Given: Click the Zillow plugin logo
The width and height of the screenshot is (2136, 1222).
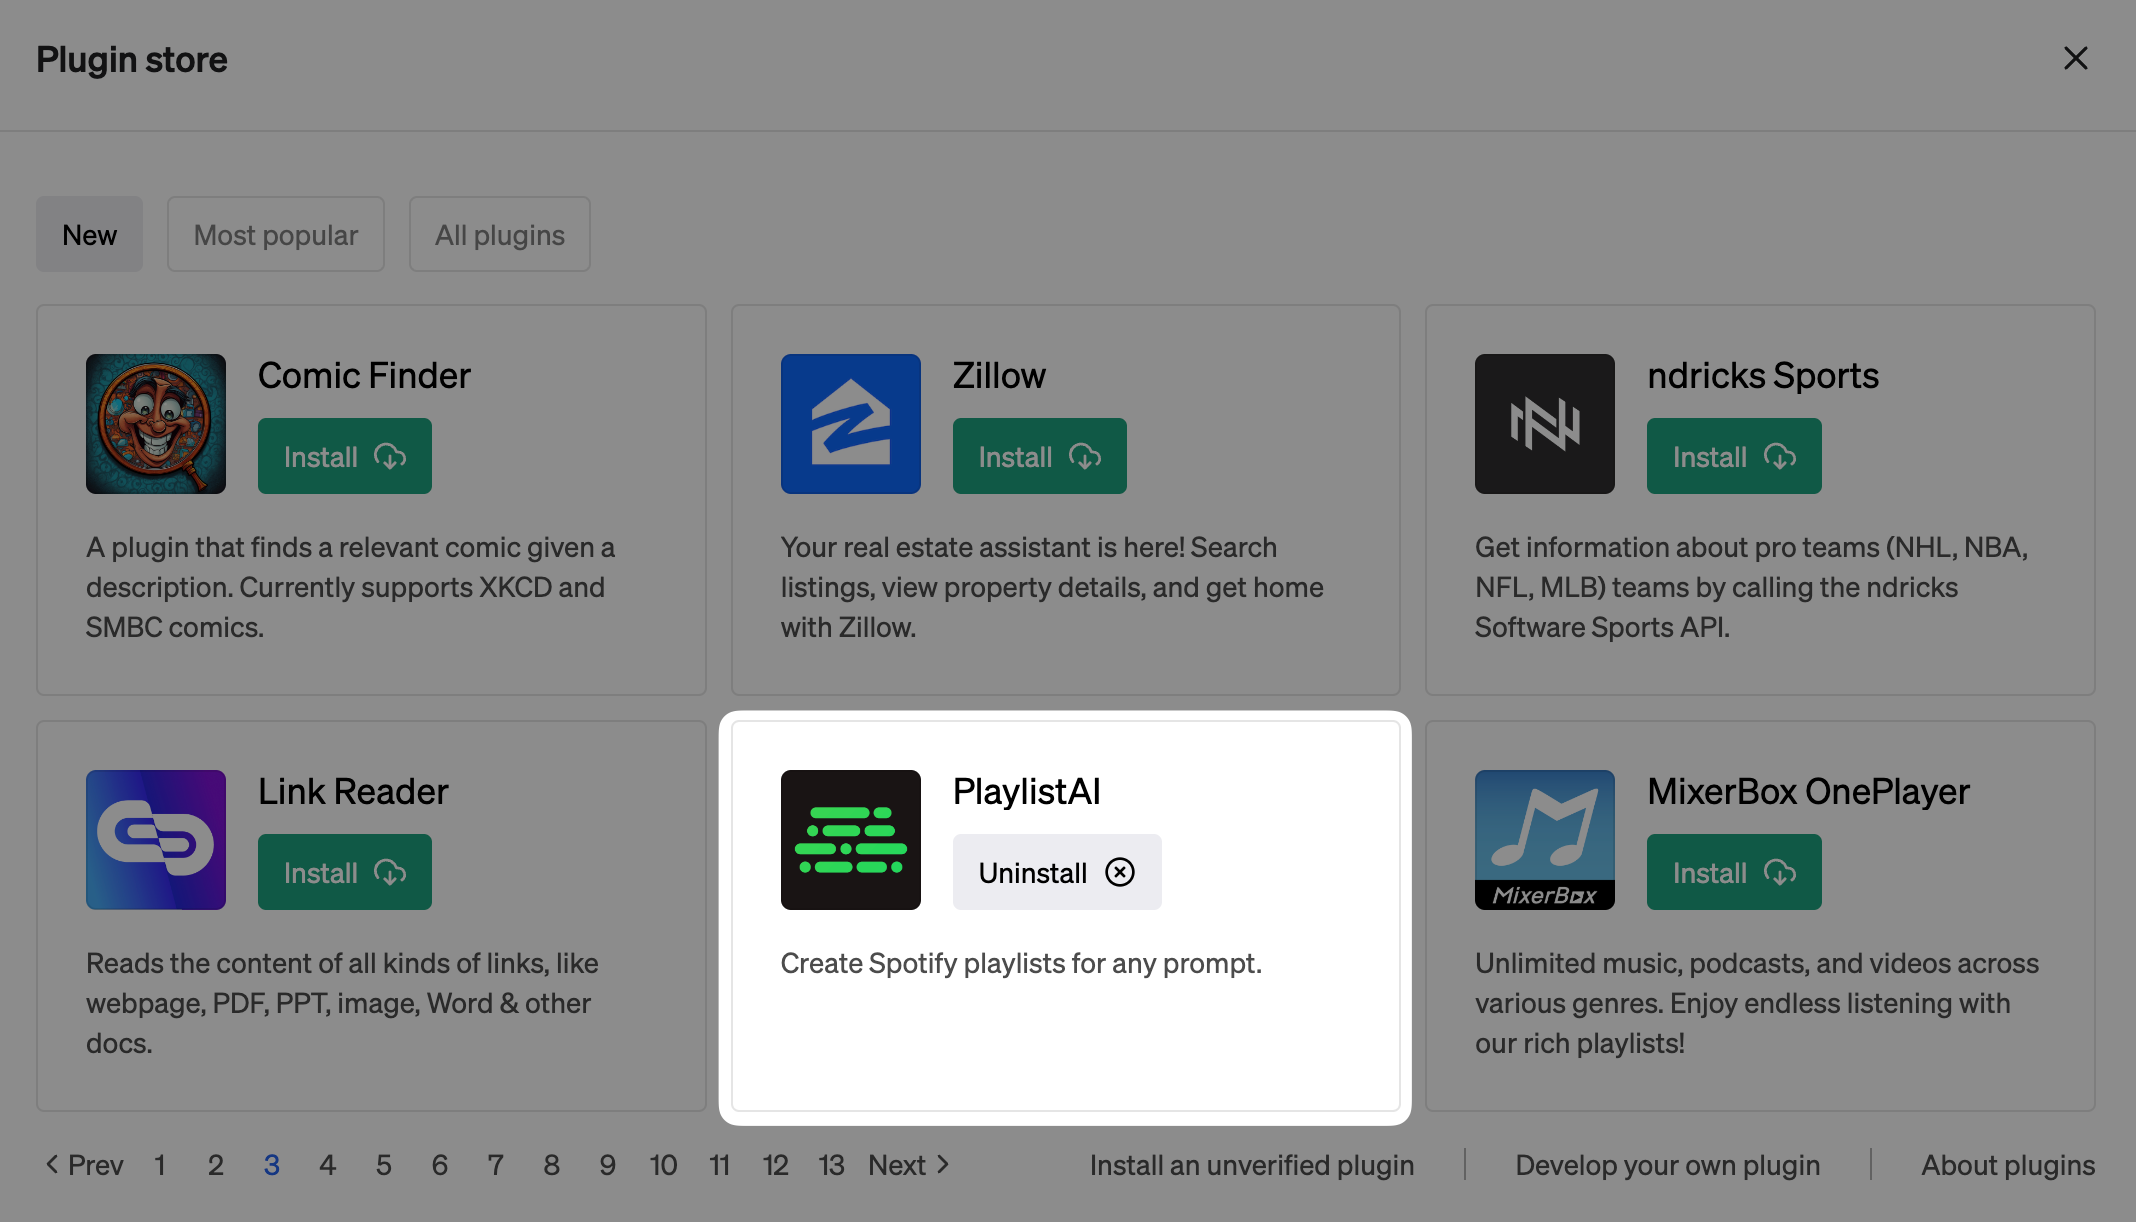Looking at the screenshot, I should [851, 424].
